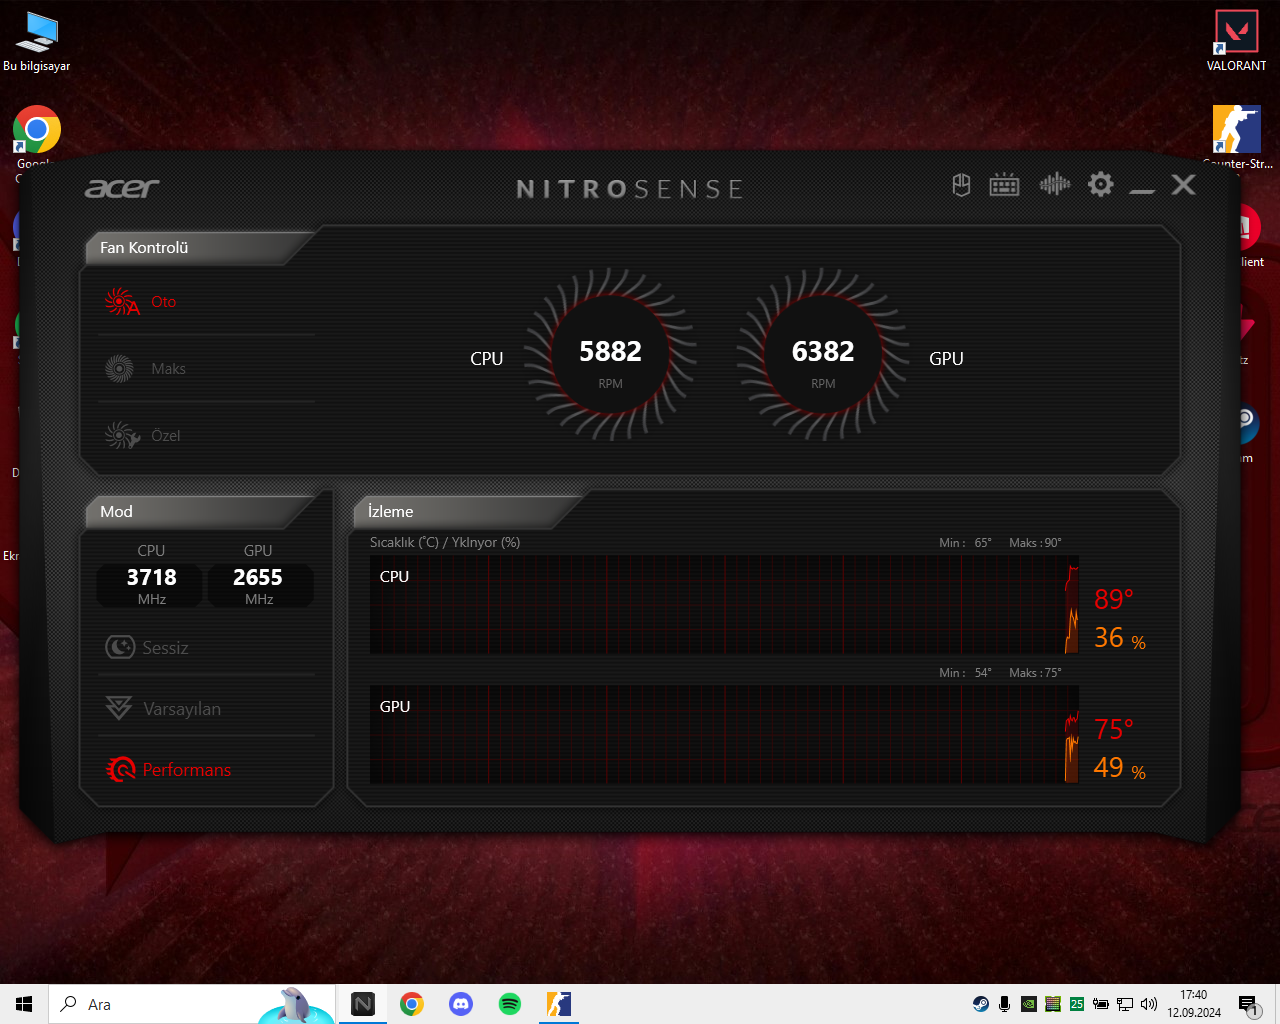The height and width of the screenshot is (1024, 1280).
Task: Click the CPU temperature monitoring graph
Action: (724, 605)
